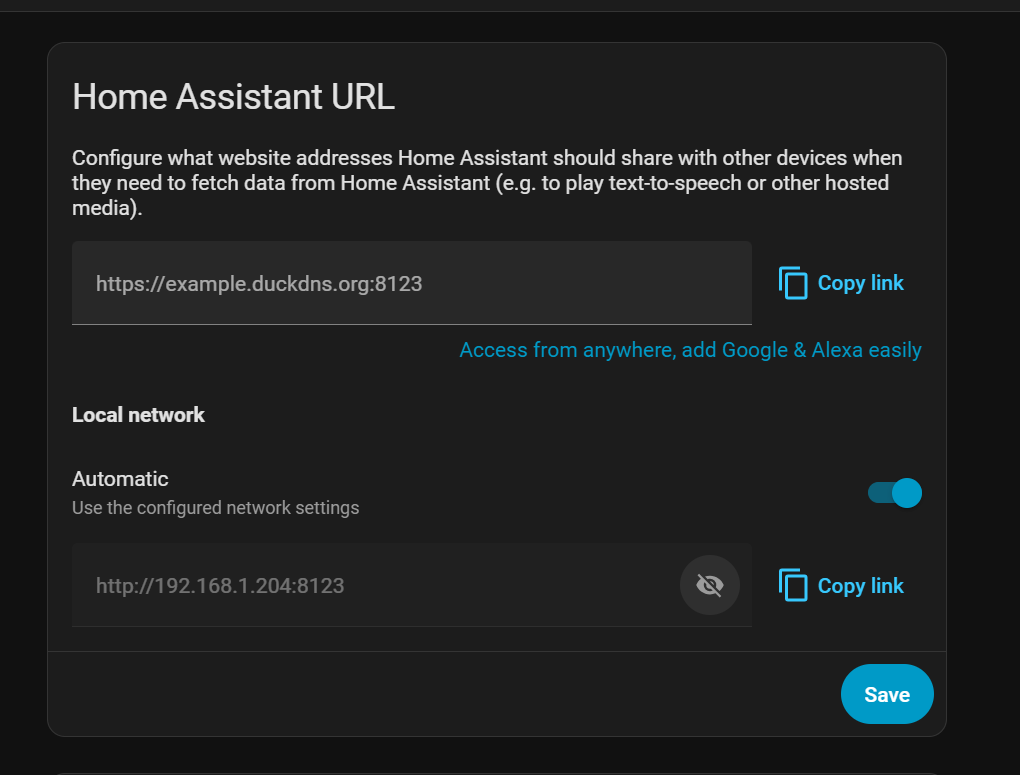The width and height of the screenshot is (1020, 775).
Task: Click the "Automatic" setting label
Action: point(120,479)
